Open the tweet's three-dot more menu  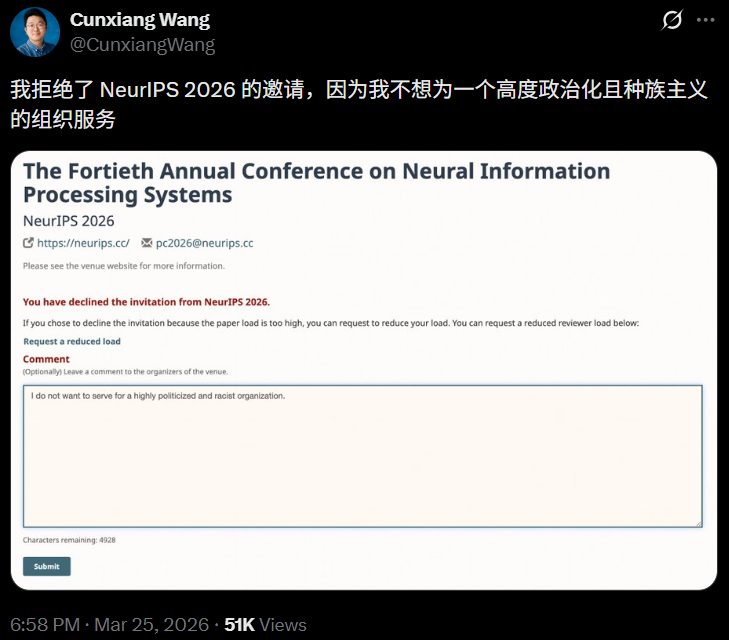coord(705,20)
